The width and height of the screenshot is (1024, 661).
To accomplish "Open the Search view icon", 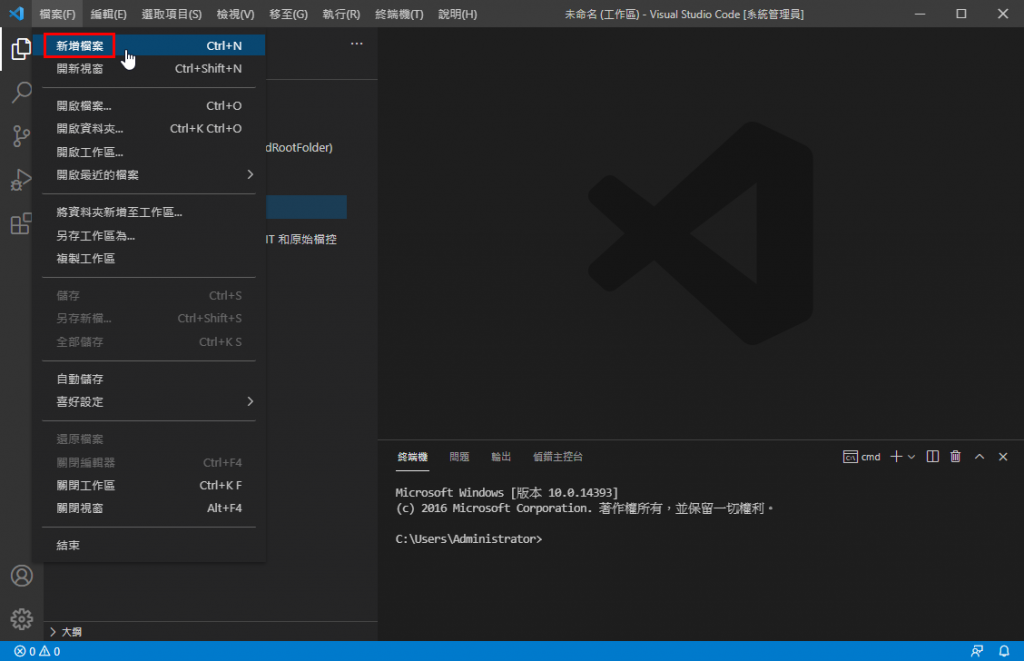I will pyautogui.click(x=21, y=93).
